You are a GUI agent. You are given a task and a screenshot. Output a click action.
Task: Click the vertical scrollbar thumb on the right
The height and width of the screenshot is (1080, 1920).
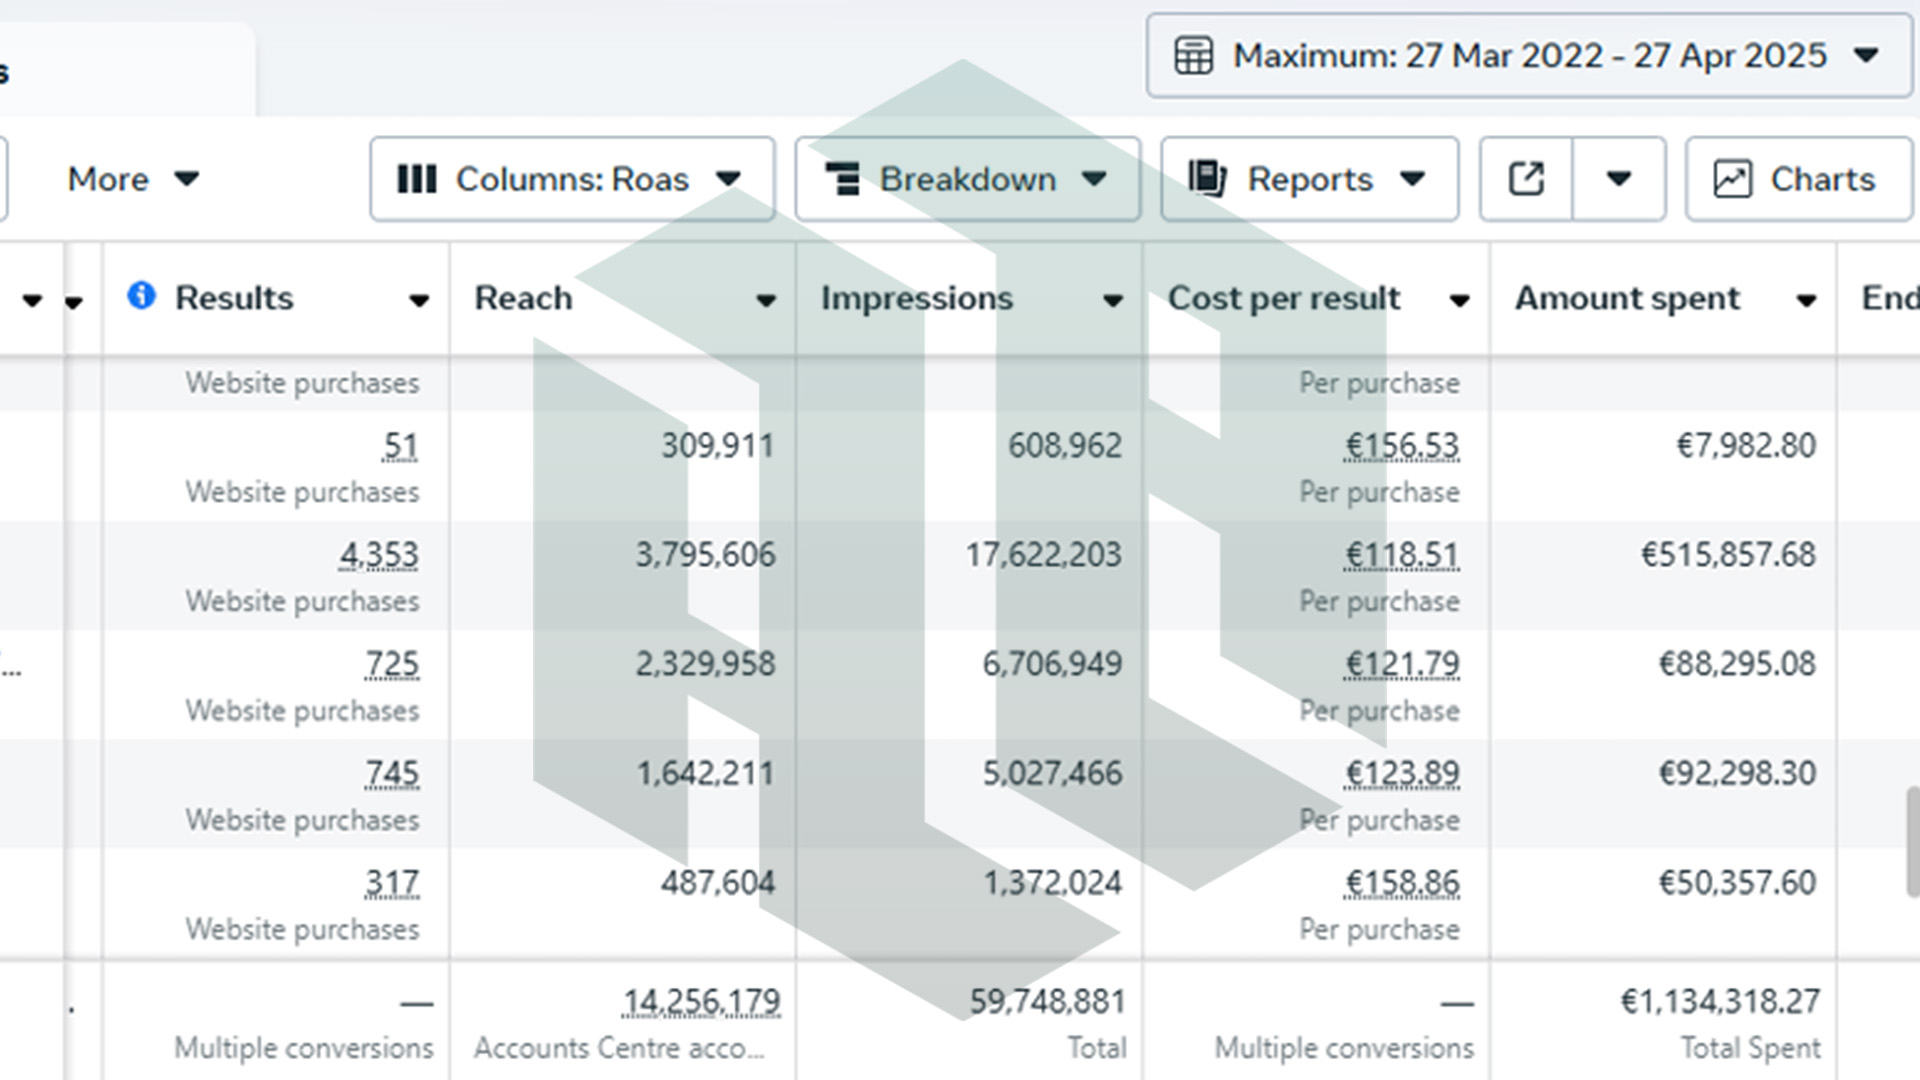1913,842
